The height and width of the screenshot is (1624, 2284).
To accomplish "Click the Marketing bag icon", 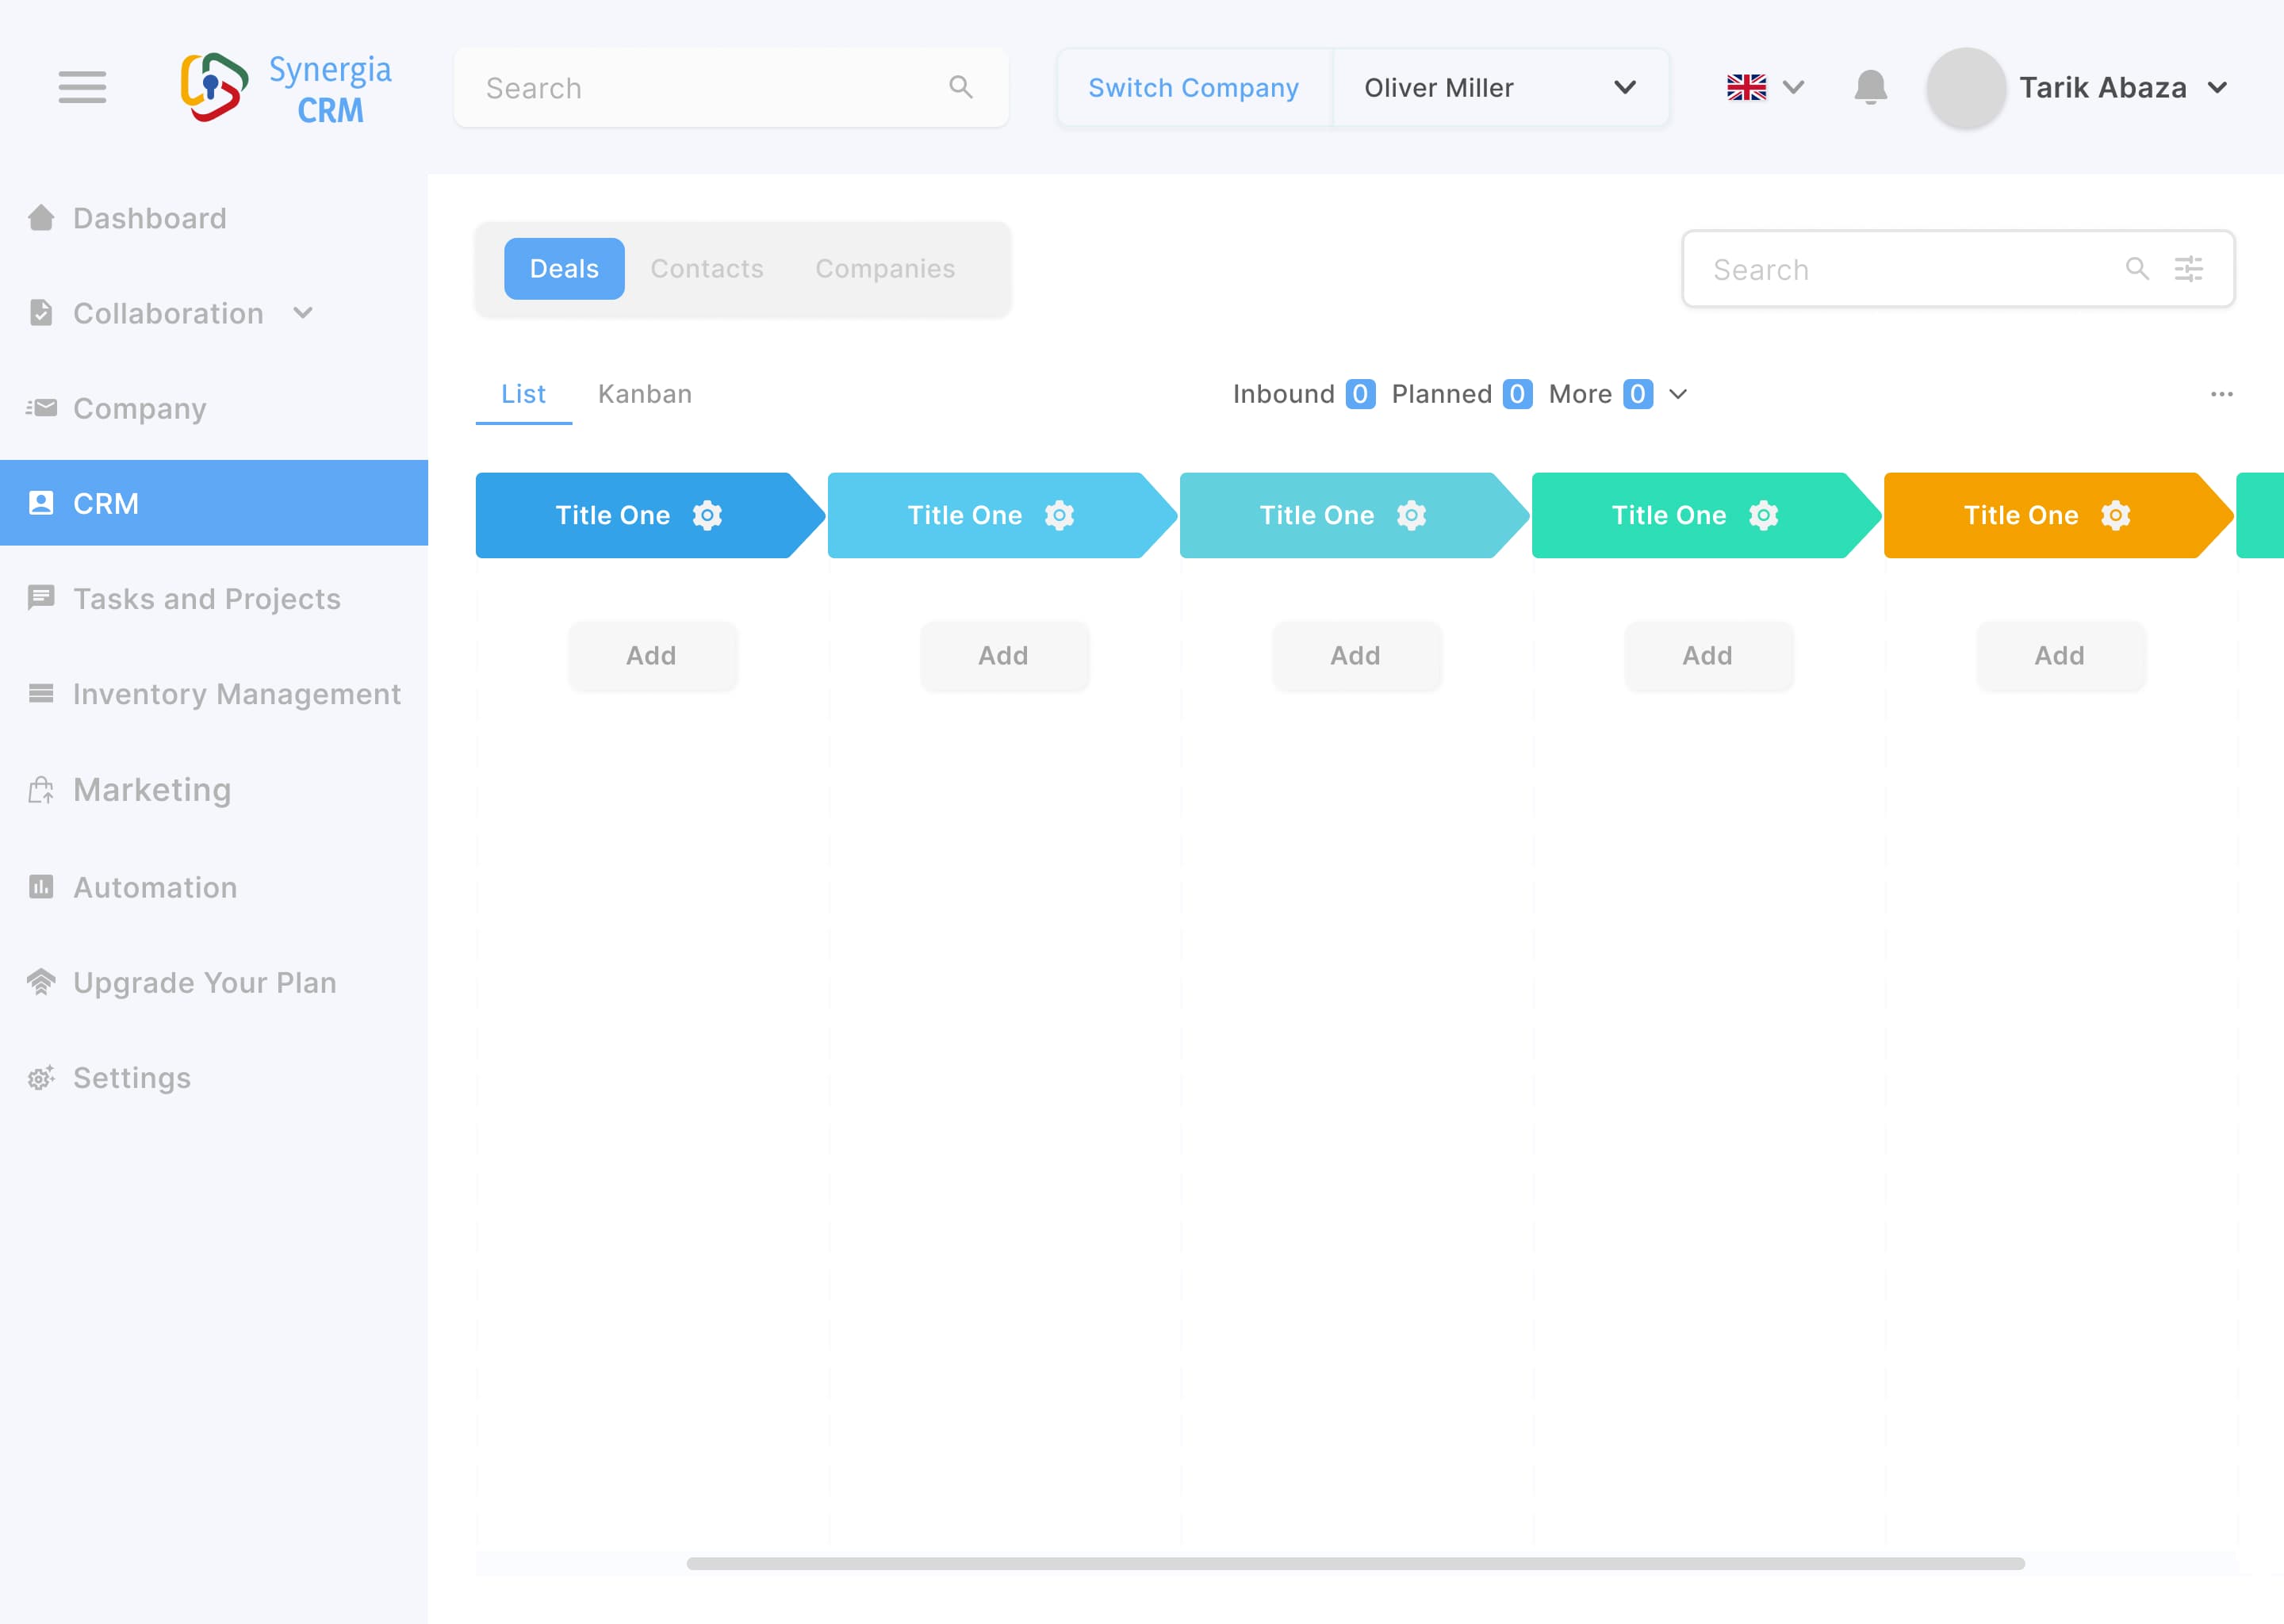I will [x=41, y=790].
